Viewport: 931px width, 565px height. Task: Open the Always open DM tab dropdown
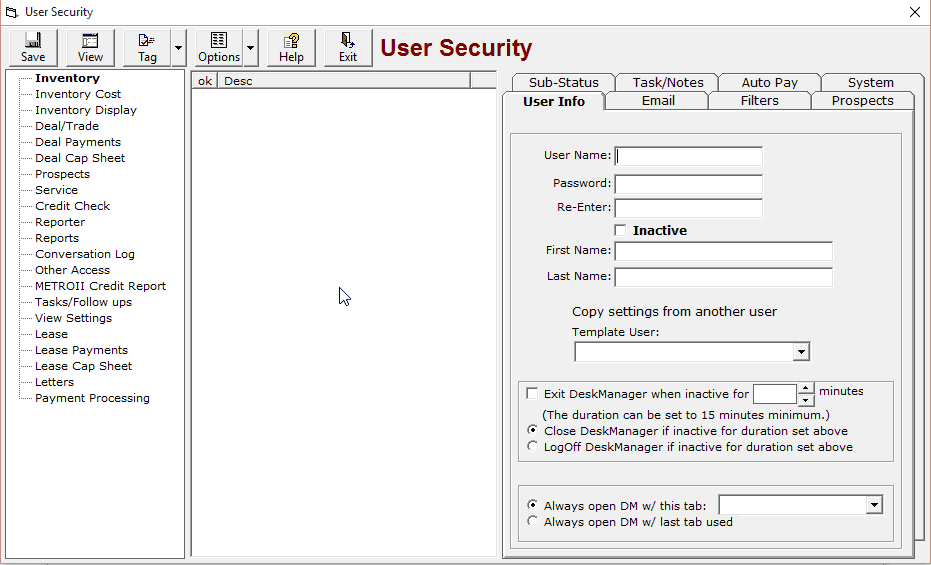(x=874, y=505)
